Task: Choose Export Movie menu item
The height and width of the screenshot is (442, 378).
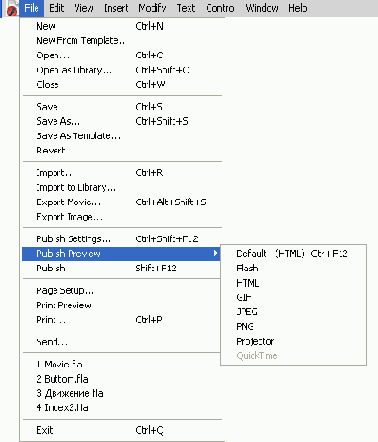Action: pos(122,202)
